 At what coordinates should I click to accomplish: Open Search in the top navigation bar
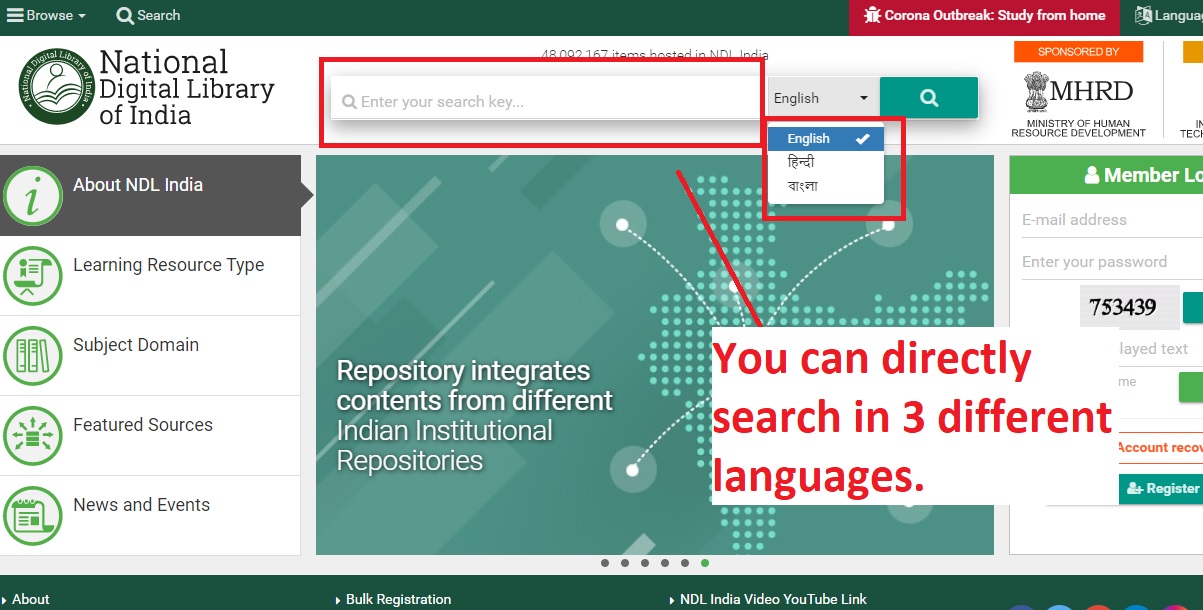[x=148, y=15]
